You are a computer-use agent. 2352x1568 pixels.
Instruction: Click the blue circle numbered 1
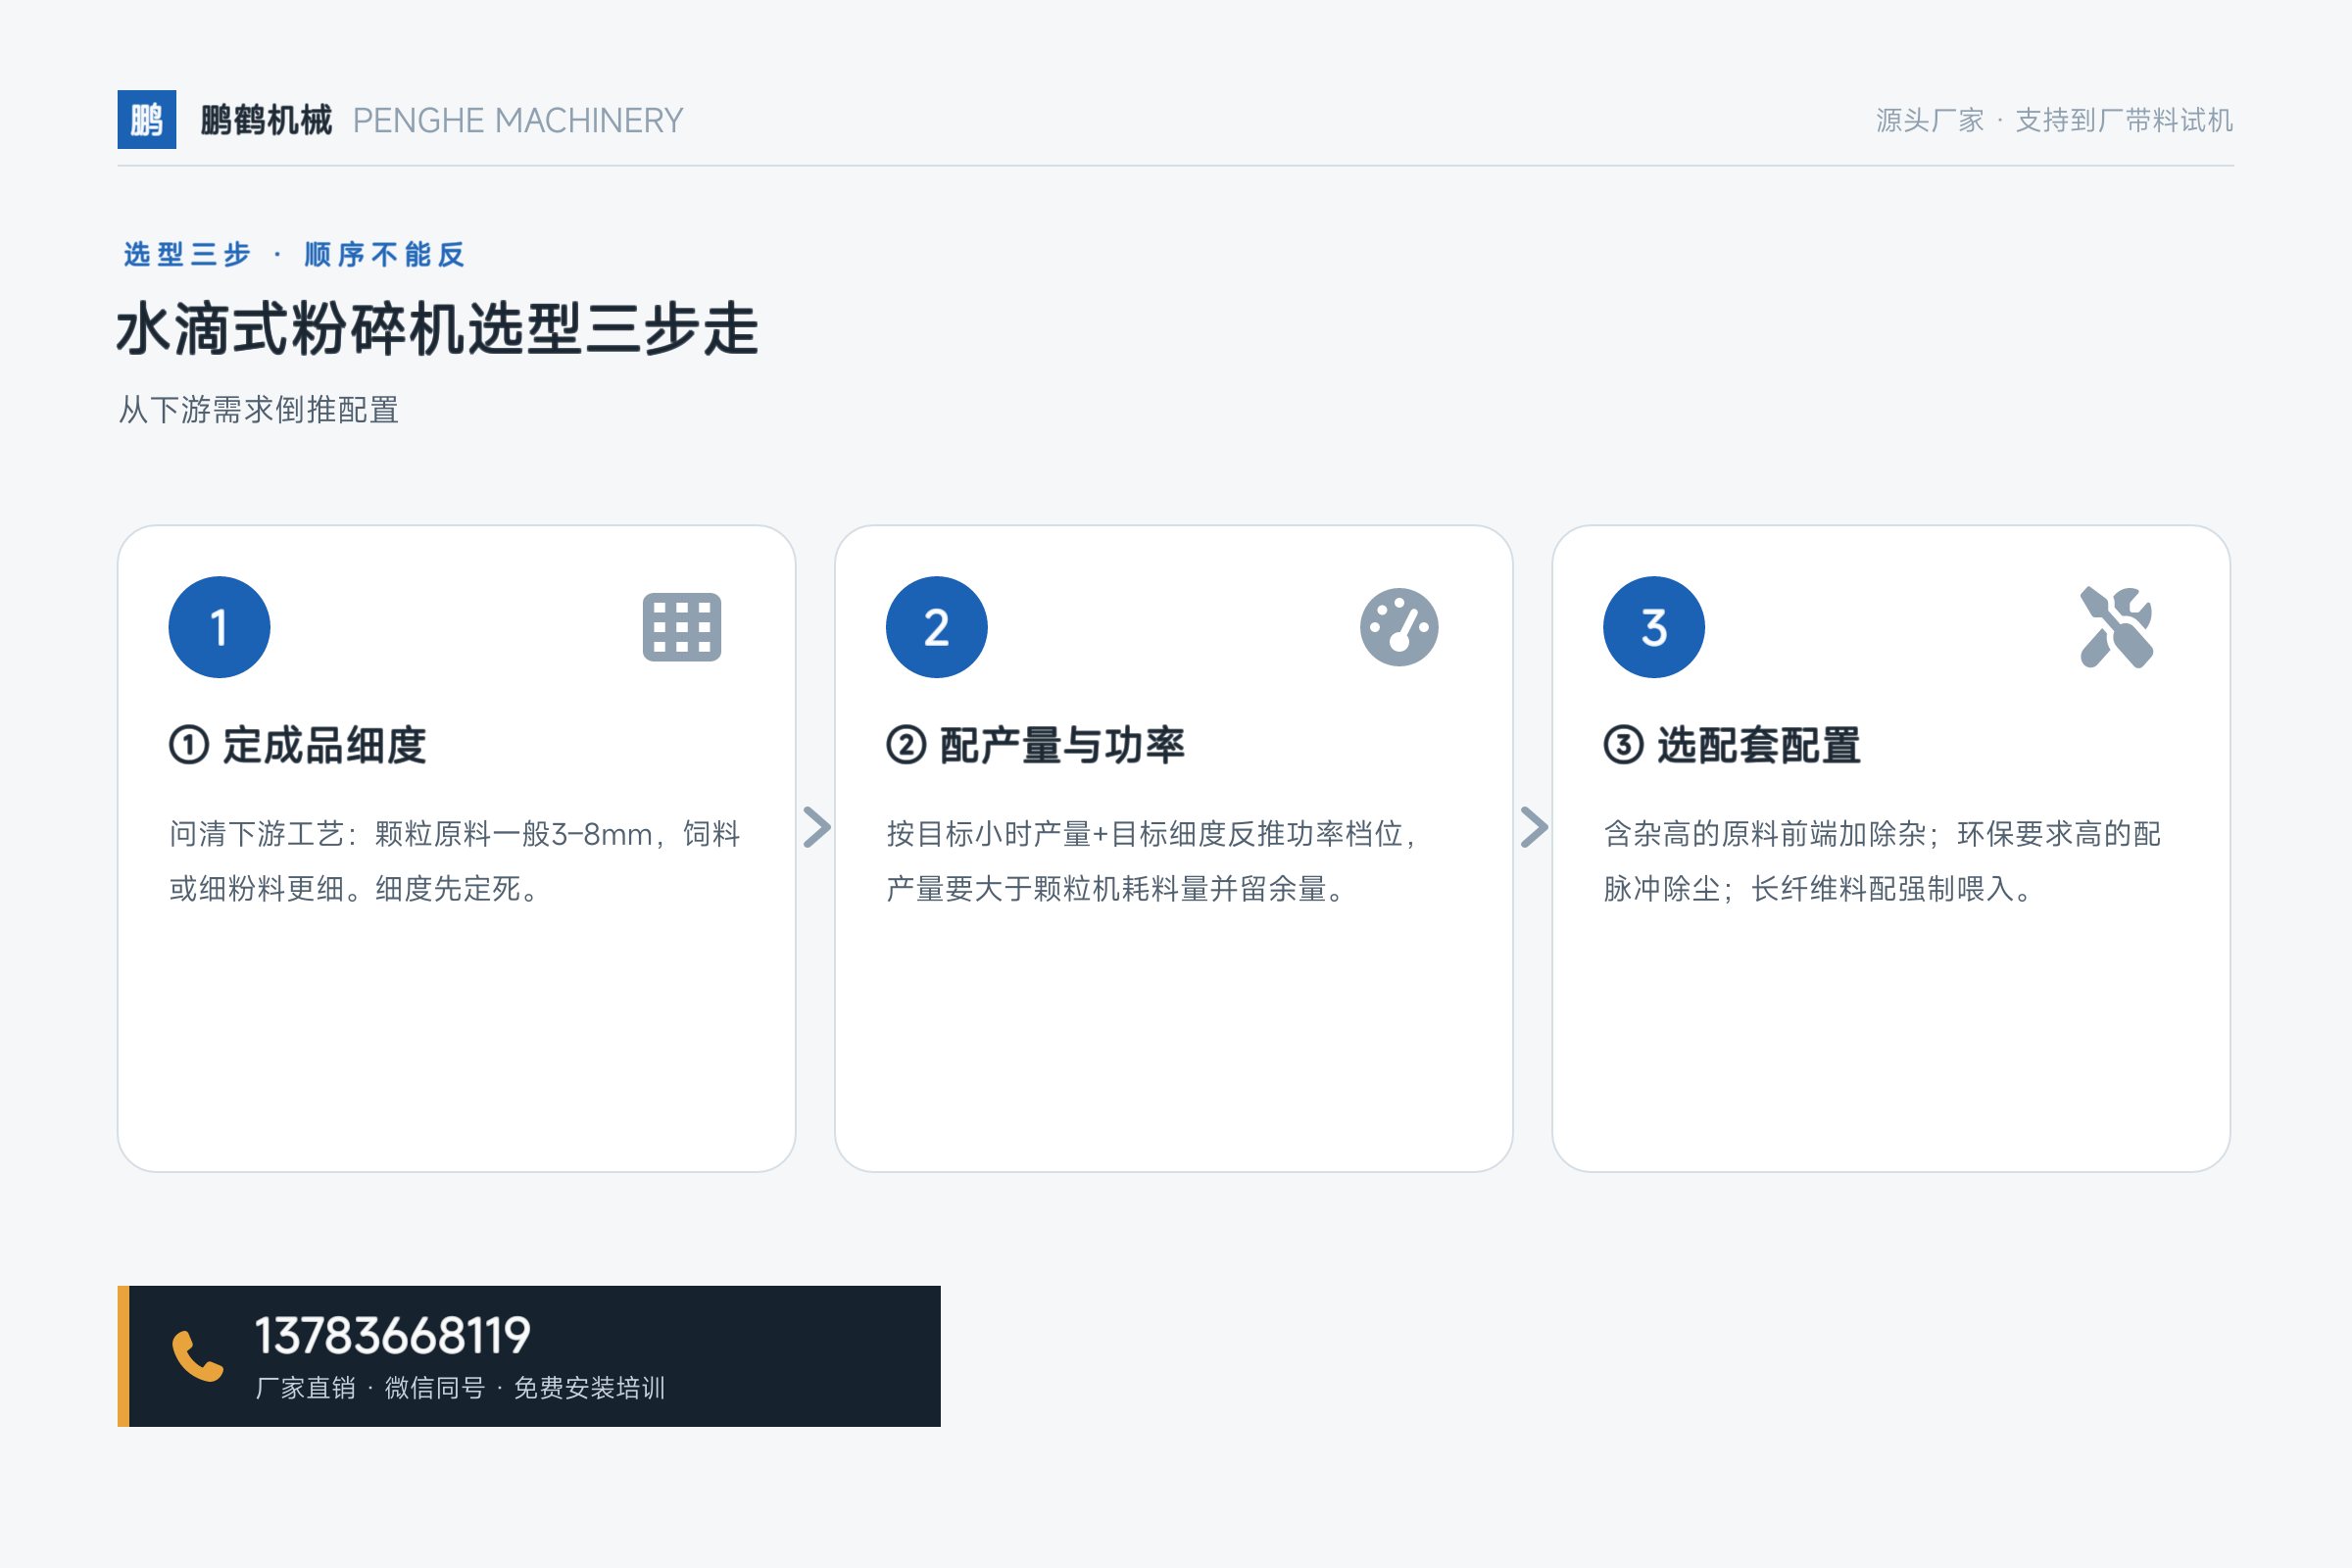[x=219, y=627]
